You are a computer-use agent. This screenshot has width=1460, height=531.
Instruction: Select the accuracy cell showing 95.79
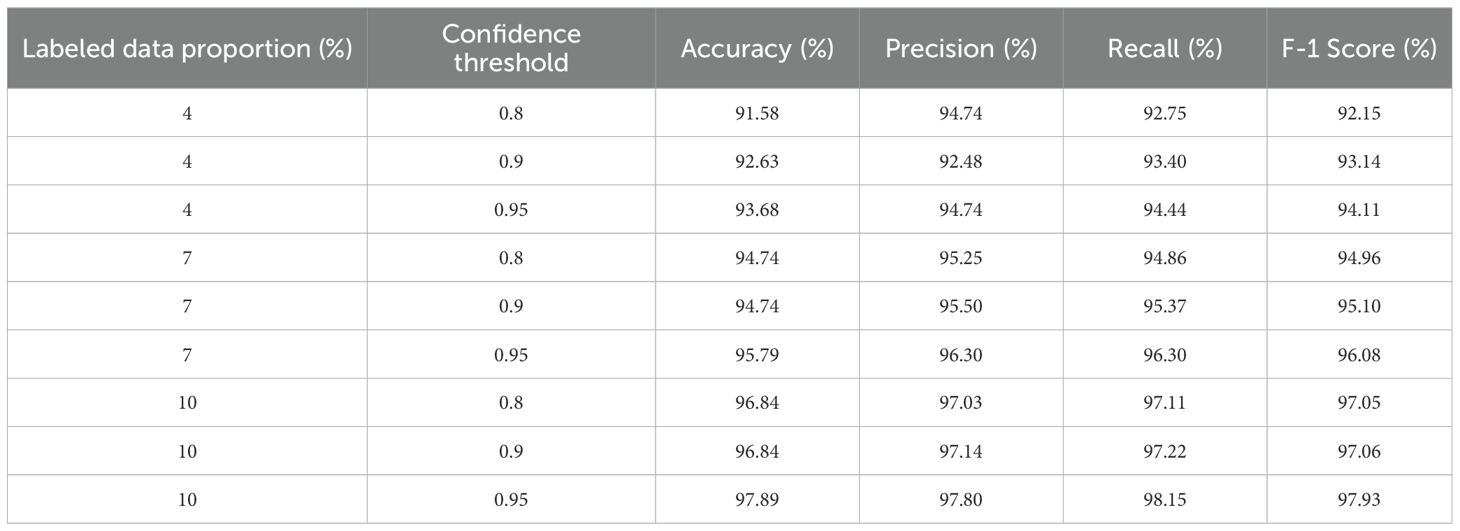click(x=757, y=354)
